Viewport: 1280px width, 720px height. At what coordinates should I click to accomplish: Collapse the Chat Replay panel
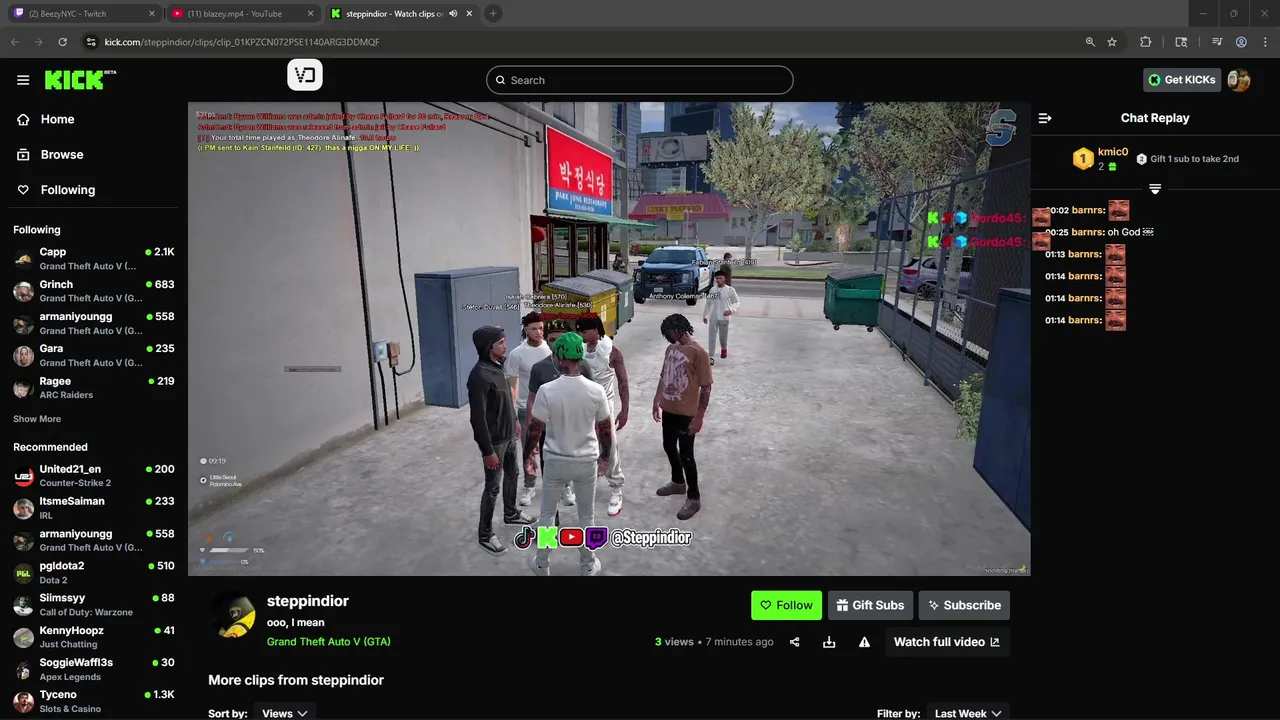point(1045,118)
